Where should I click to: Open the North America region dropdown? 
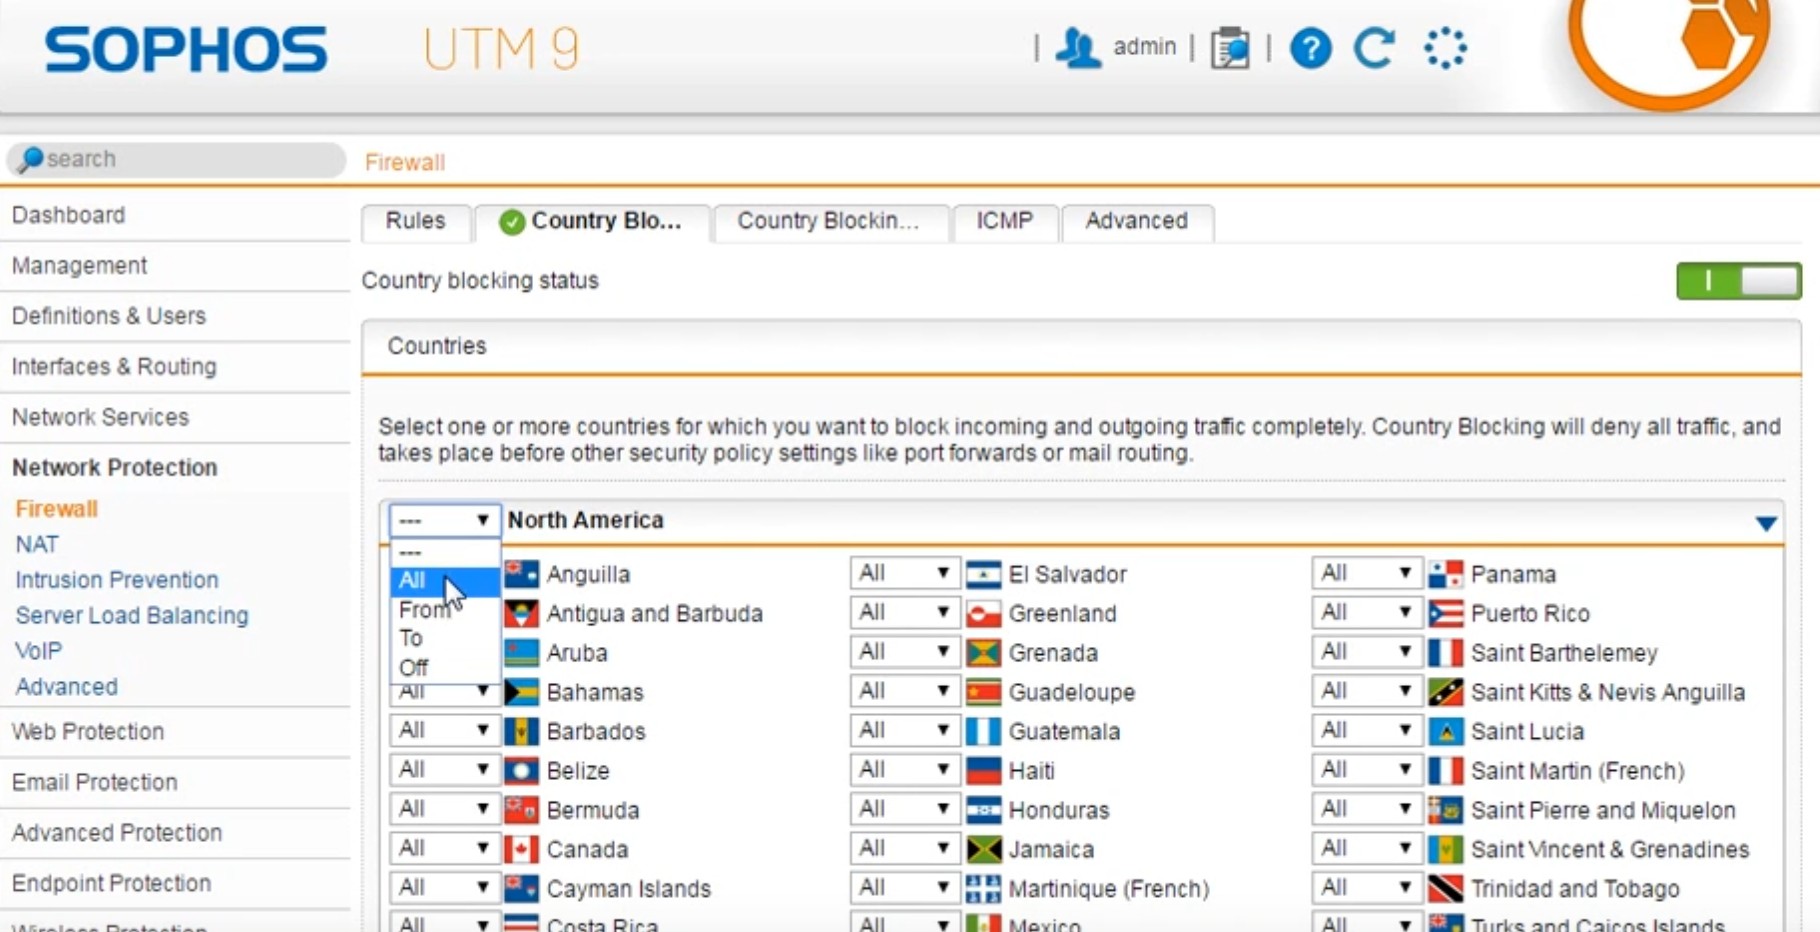(444, 520)
